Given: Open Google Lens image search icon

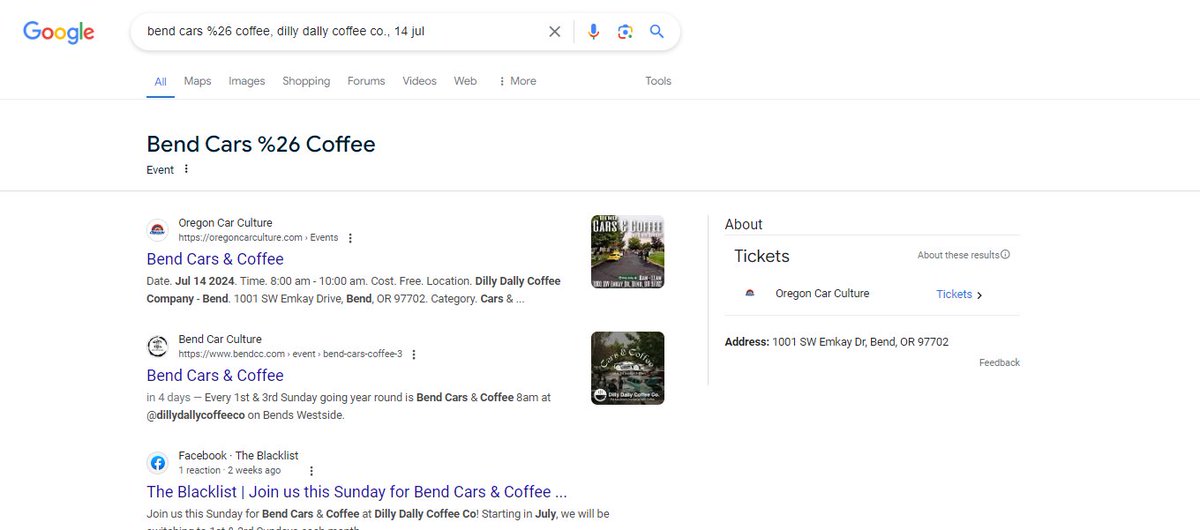Looking at the screenshot, I should point(625,32).
